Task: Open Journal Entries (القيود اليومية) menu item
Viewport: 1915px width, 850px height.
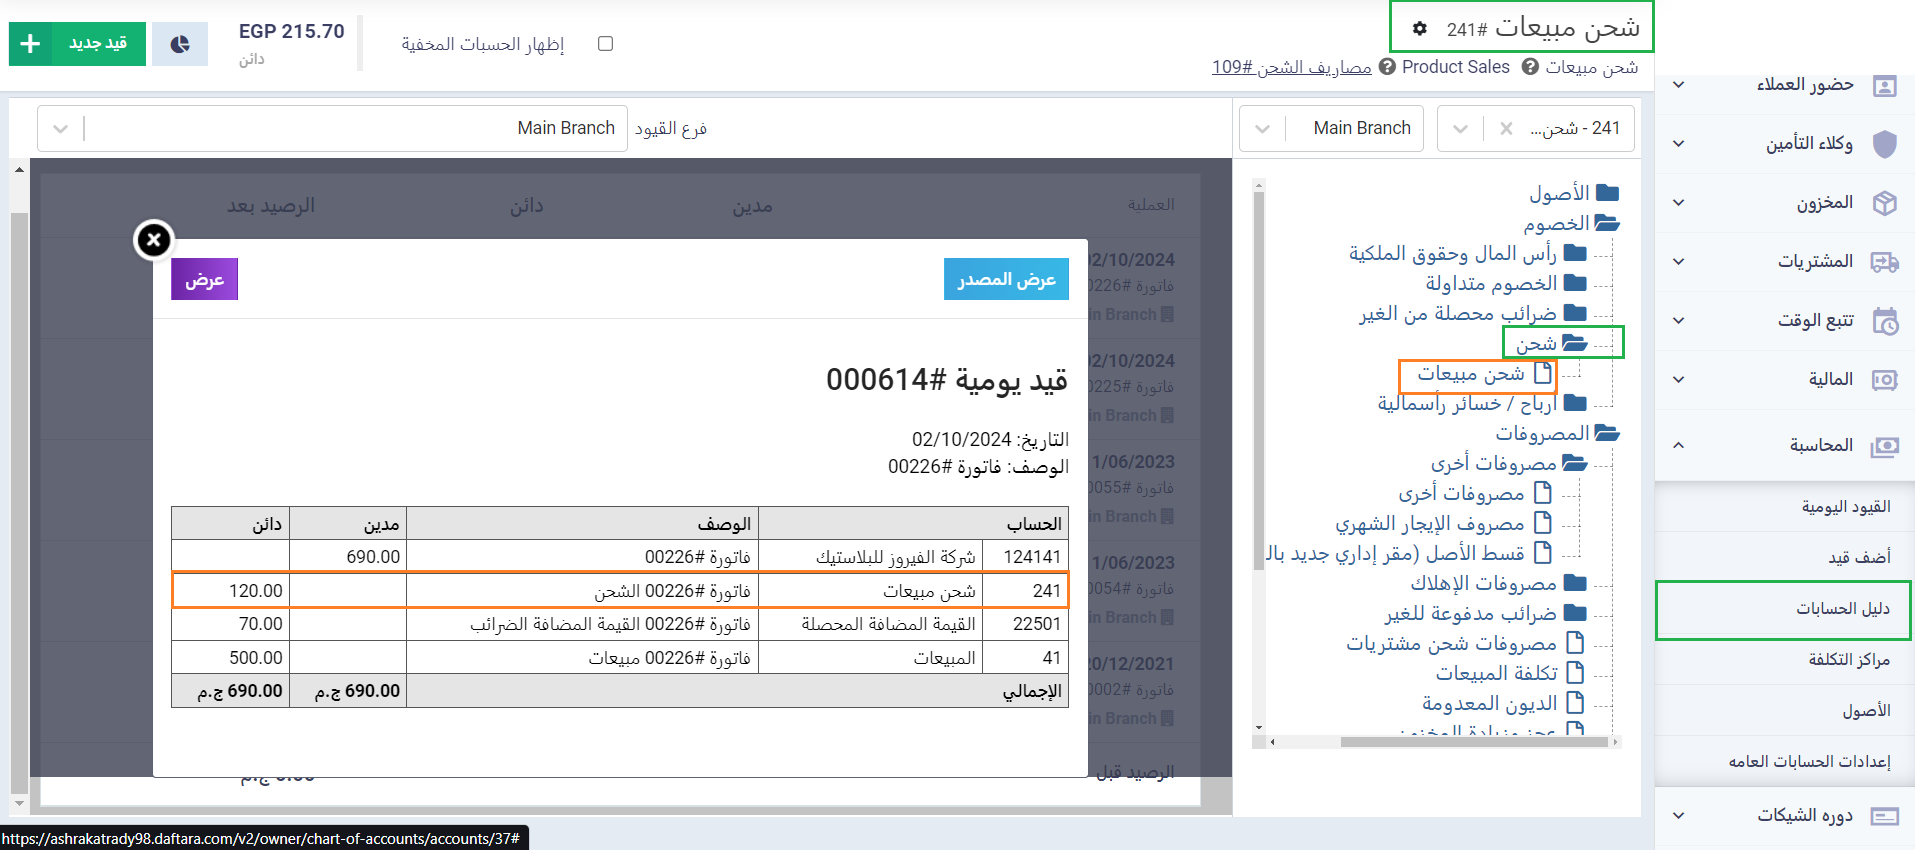Action: pyautogui.click(x=1845, y=507)
